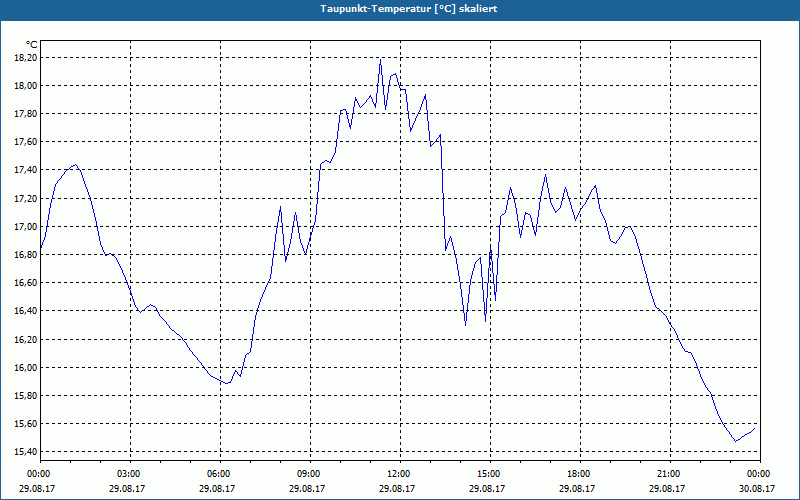The height and width of the screenshot is (500, 800).
Task: Click the x-axis time label '12:00'
Action: click(x=400, y=474)
